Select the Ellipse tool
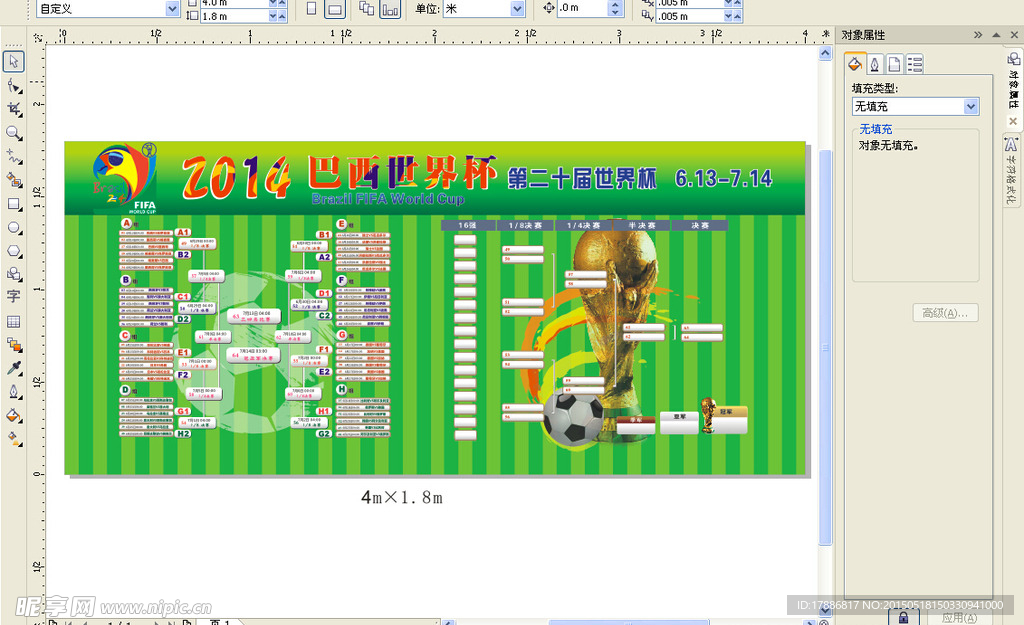The height and width of the screenshot is (625, 1024). tap(13, 227)
